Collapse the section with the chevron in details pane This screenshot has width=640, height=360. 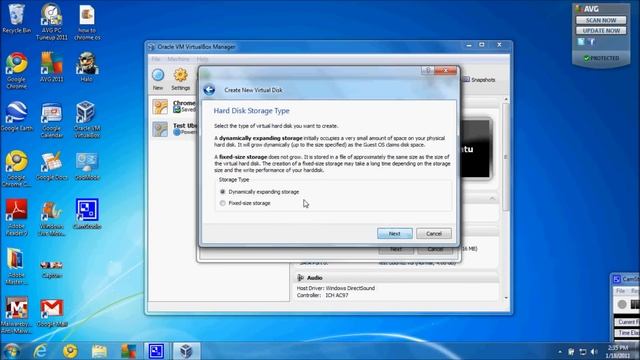[492, 198]
